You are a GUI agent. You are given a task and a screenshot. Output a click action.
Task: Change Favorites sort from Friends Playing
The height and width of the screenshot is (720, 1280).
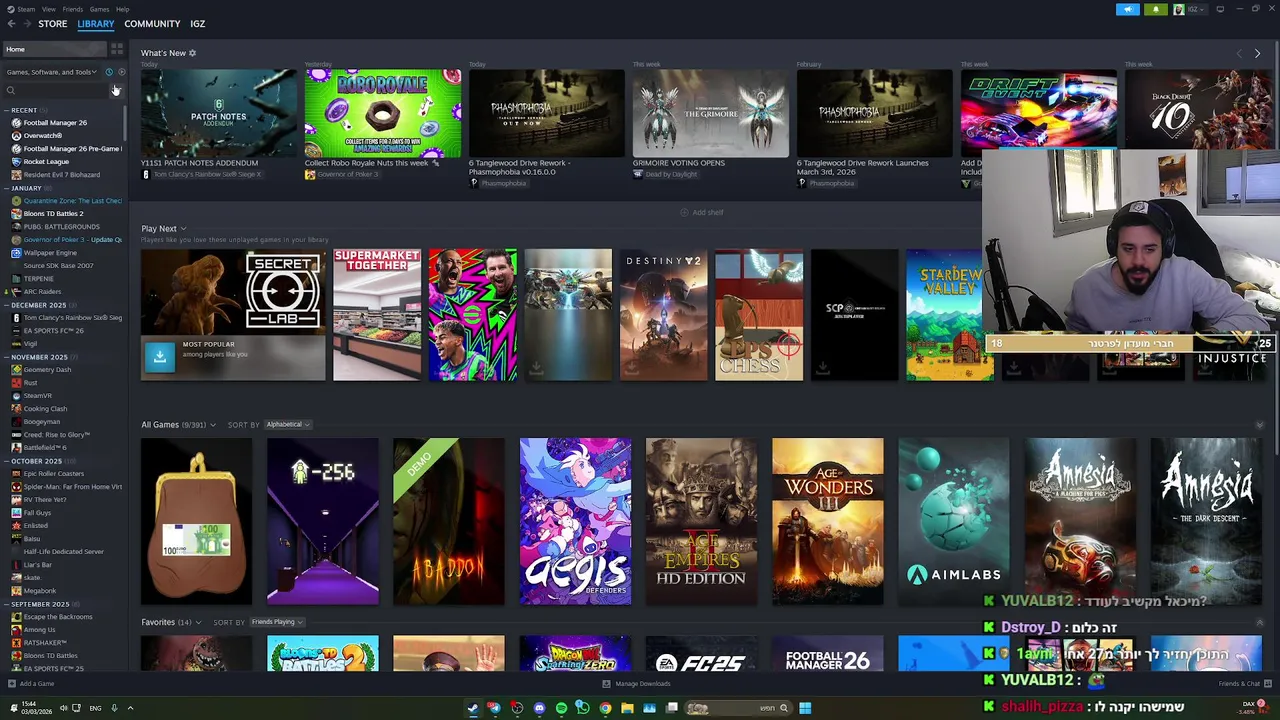point(276,622)
